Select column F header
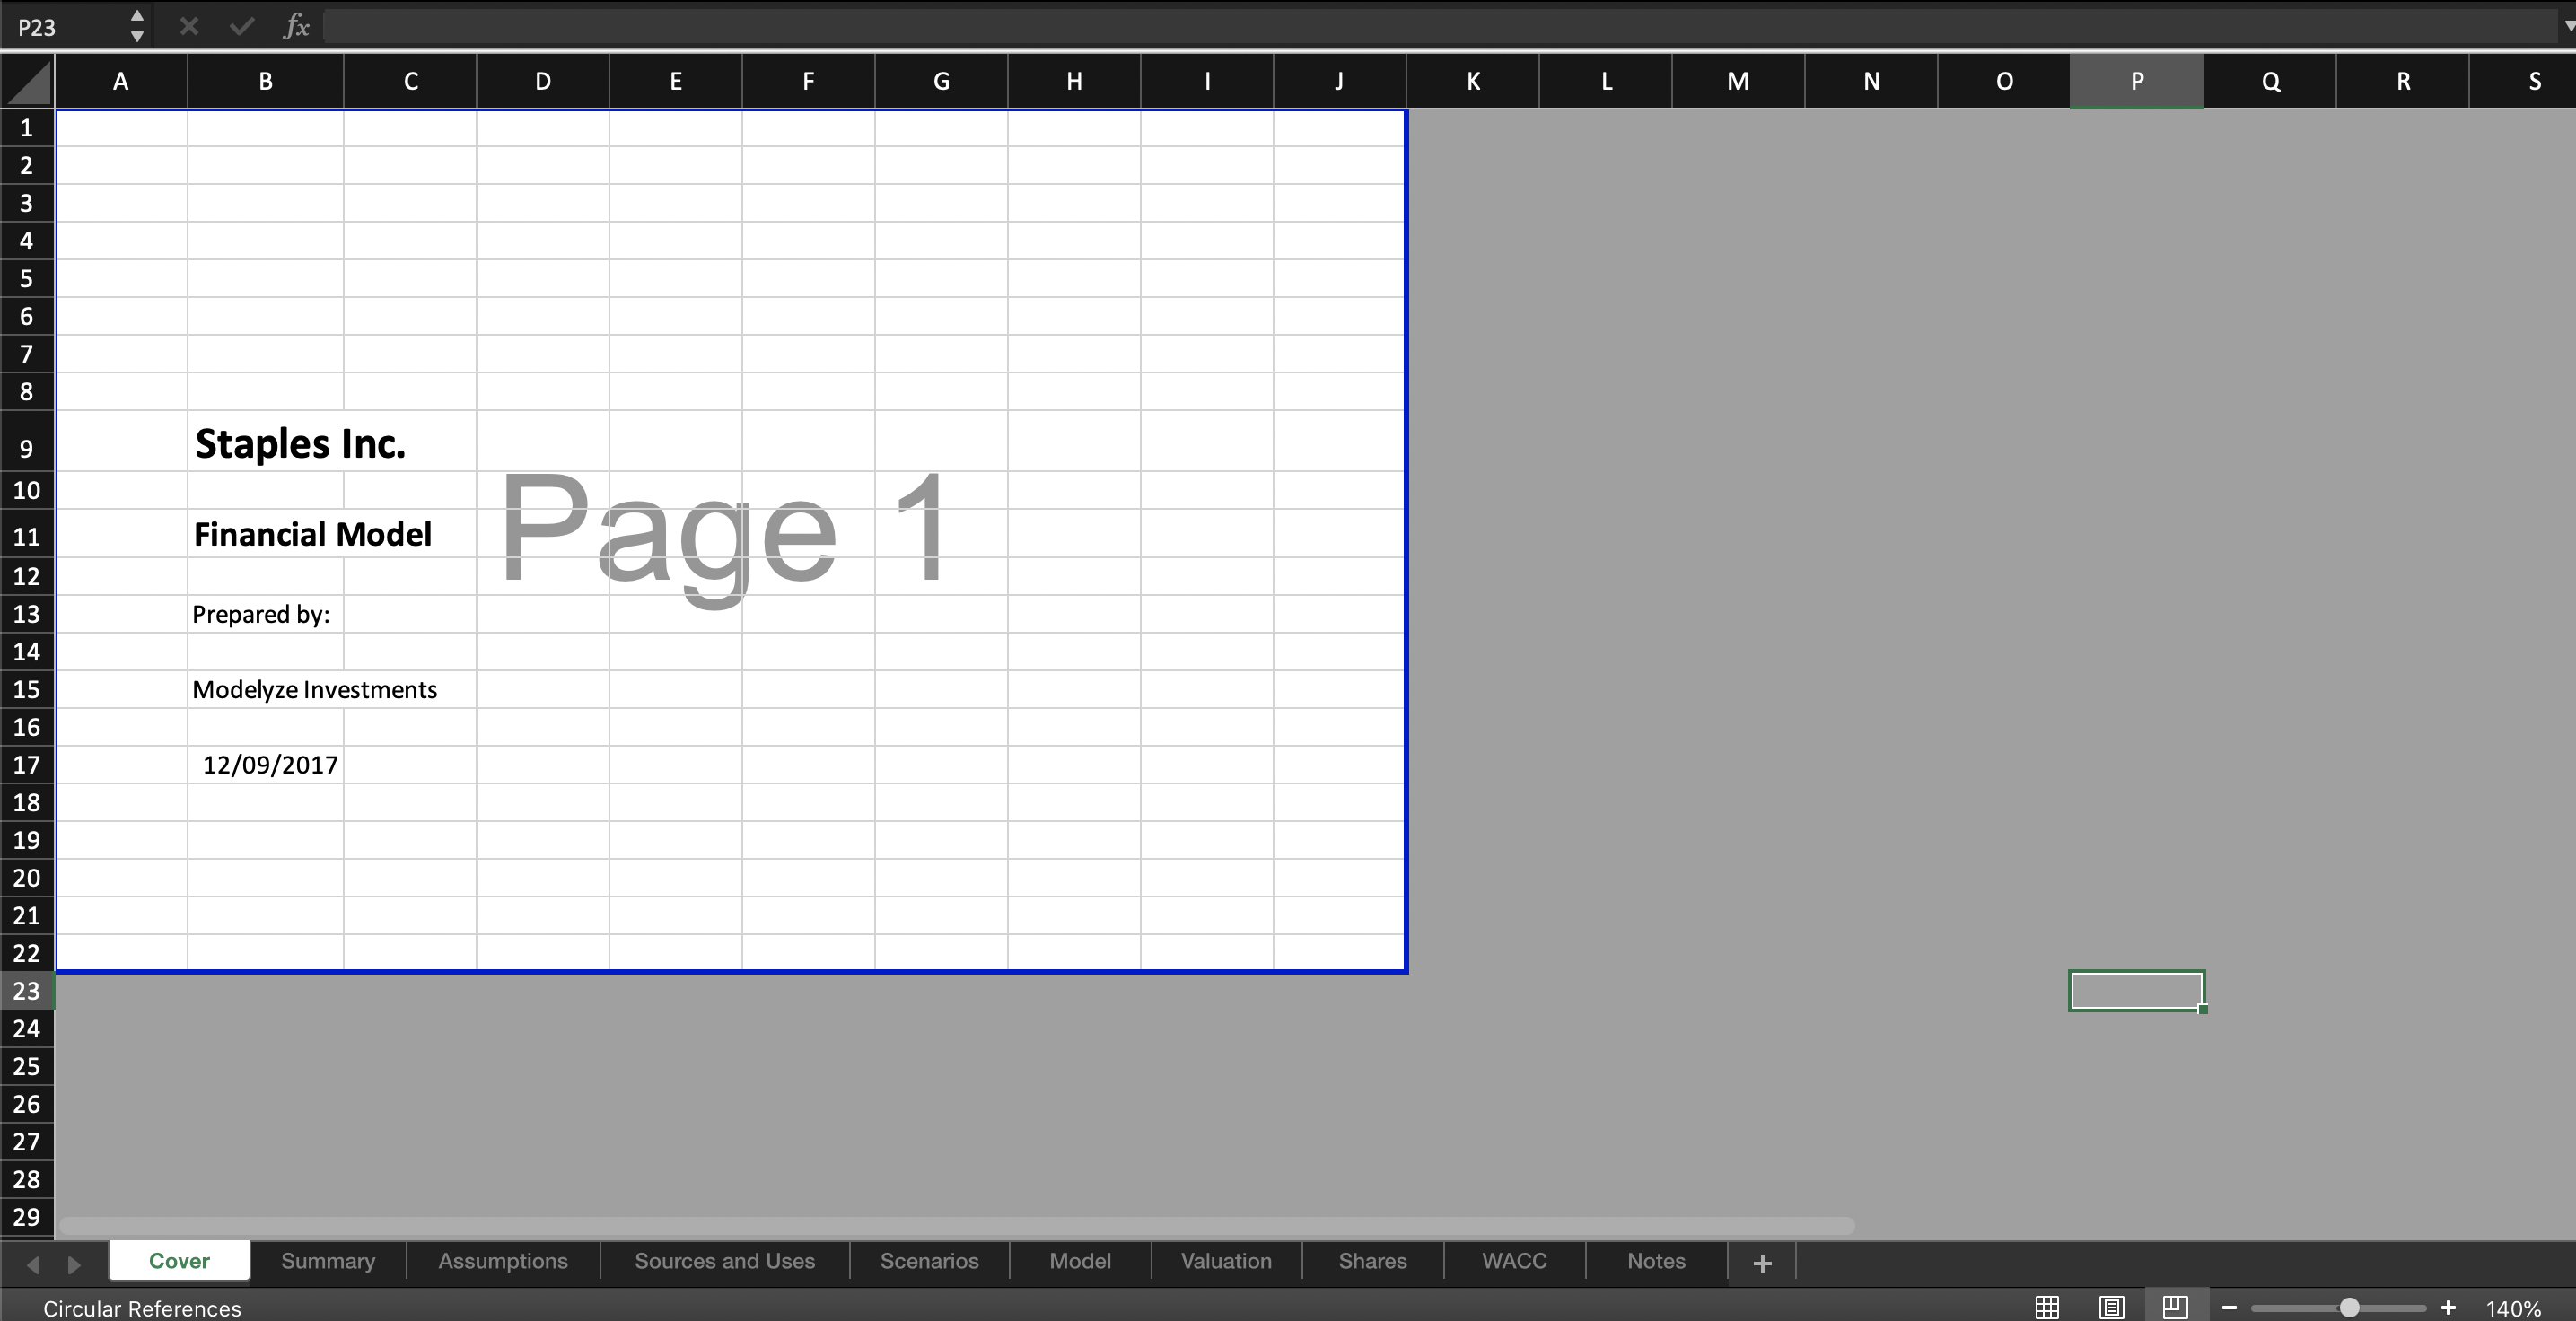2576x1321 pixels. pyautogui.click(x=808, y=81)
